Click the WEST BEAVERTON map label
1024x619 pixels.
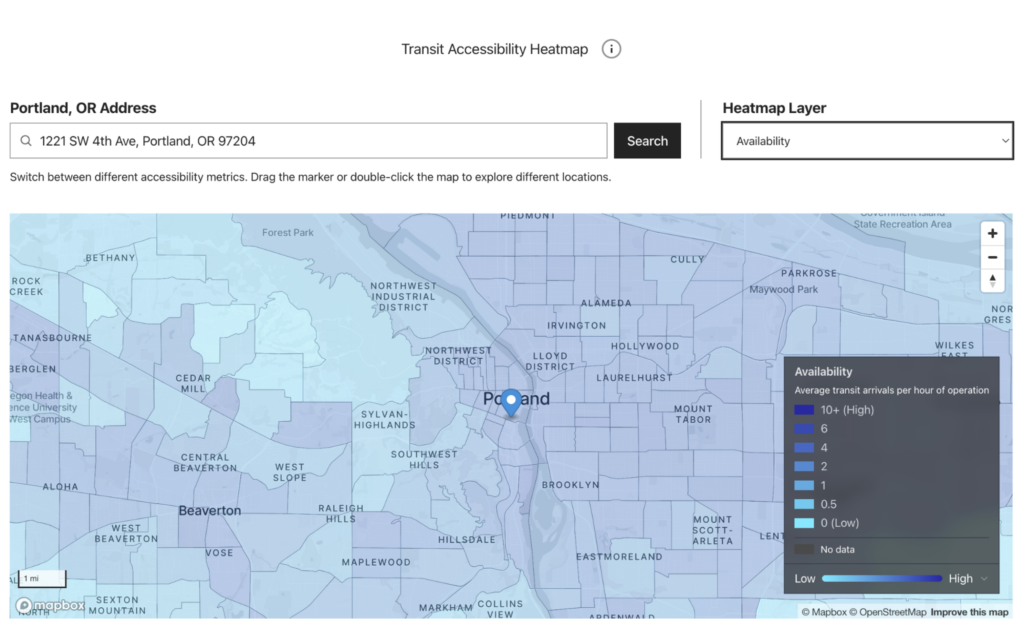[126, 533]
